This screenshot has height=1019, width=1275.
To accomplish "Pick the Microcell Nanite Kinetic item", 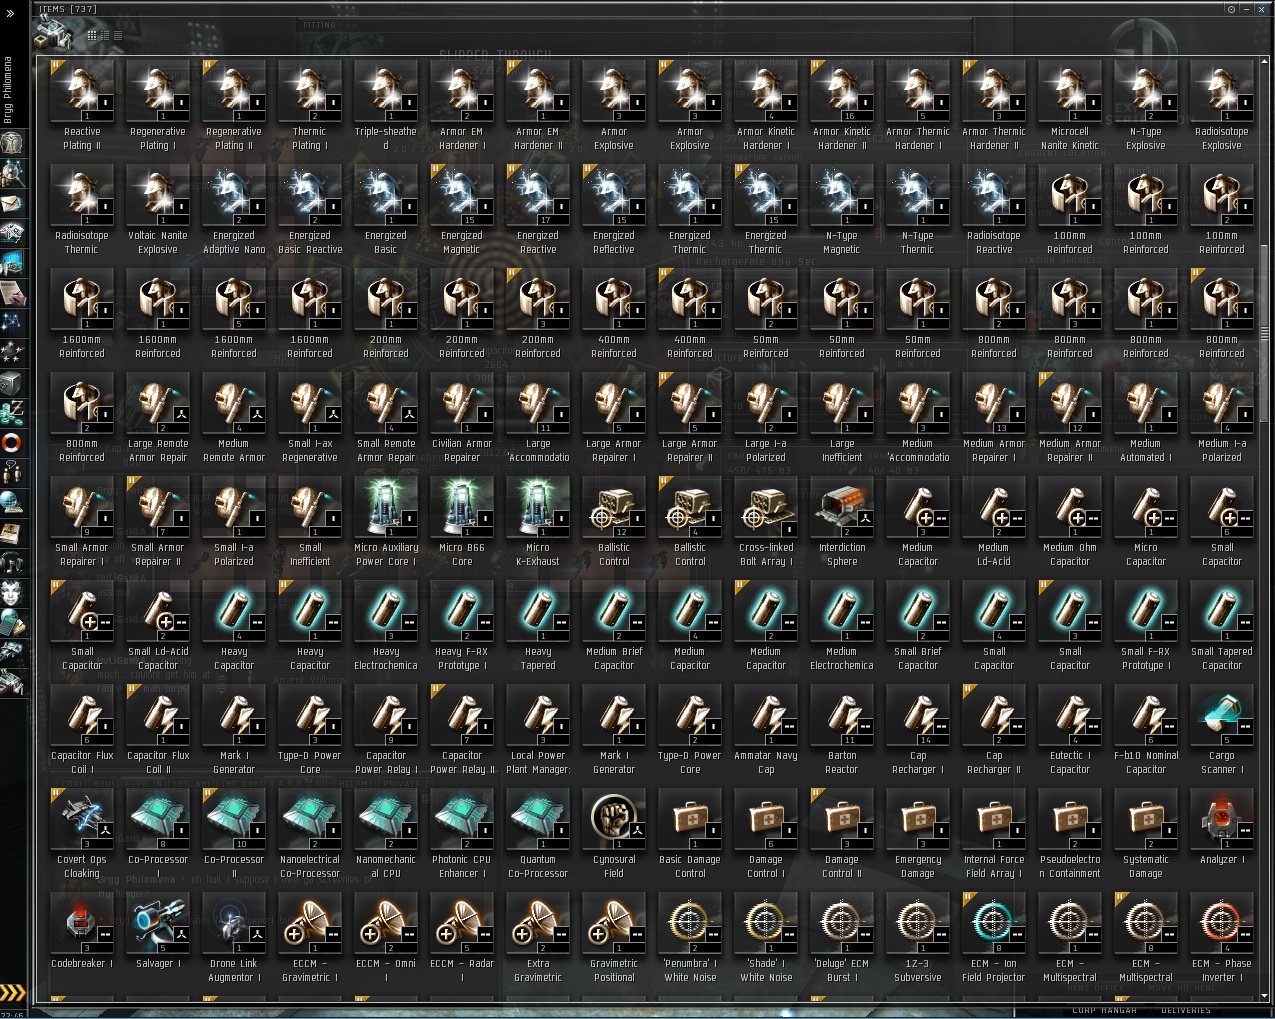I will point(1070,105).
